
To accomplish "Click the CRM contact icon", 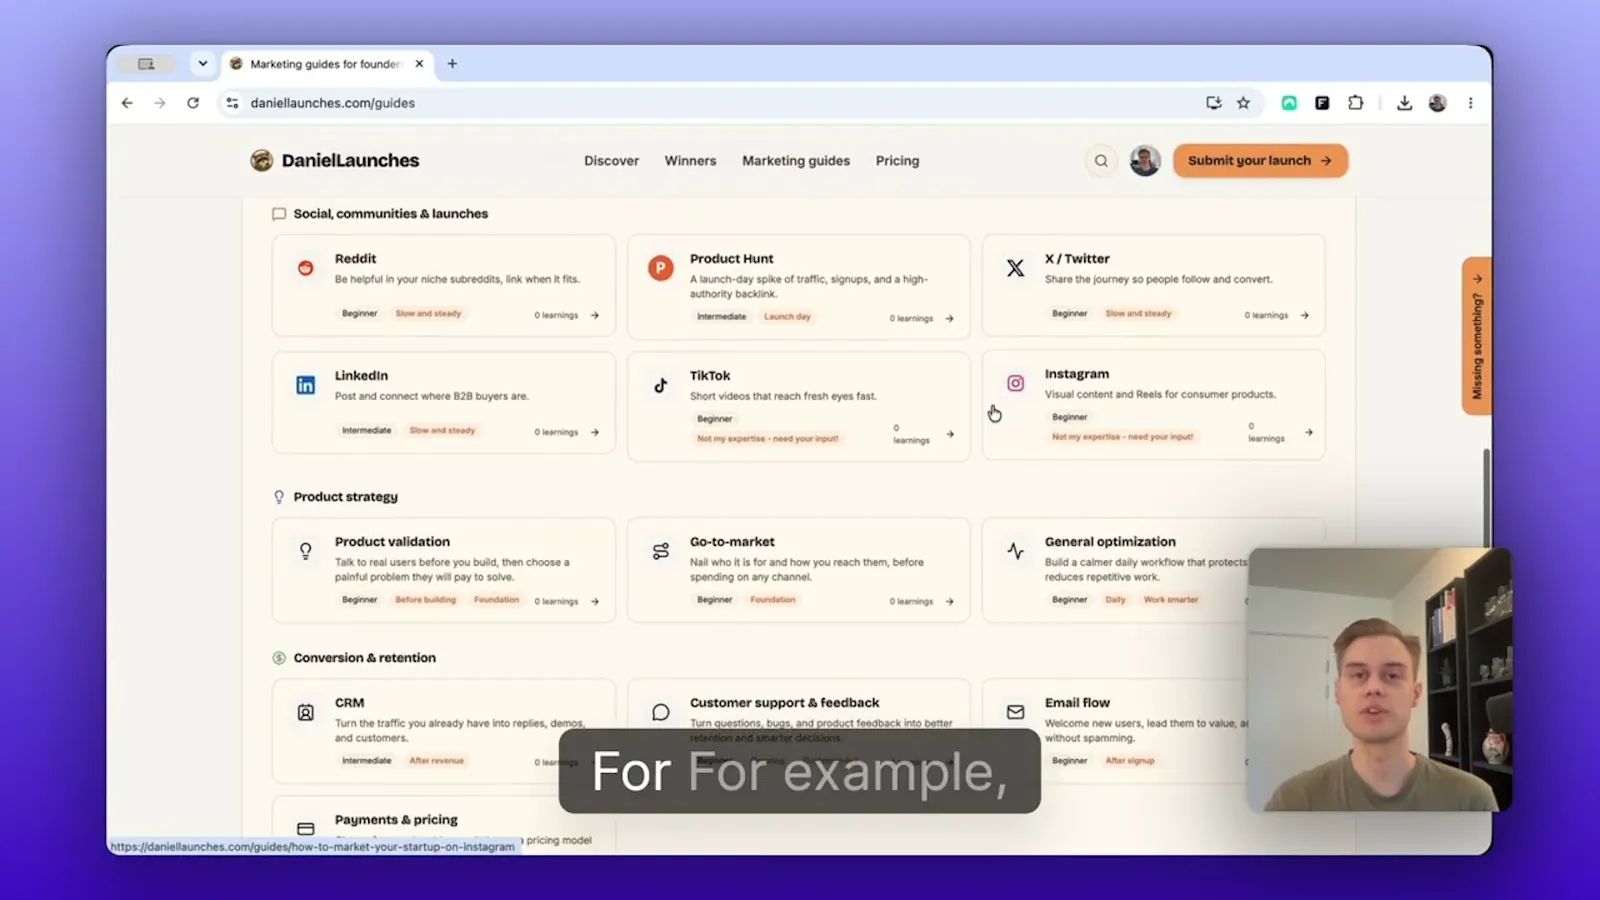I will (x=306, y=712).
